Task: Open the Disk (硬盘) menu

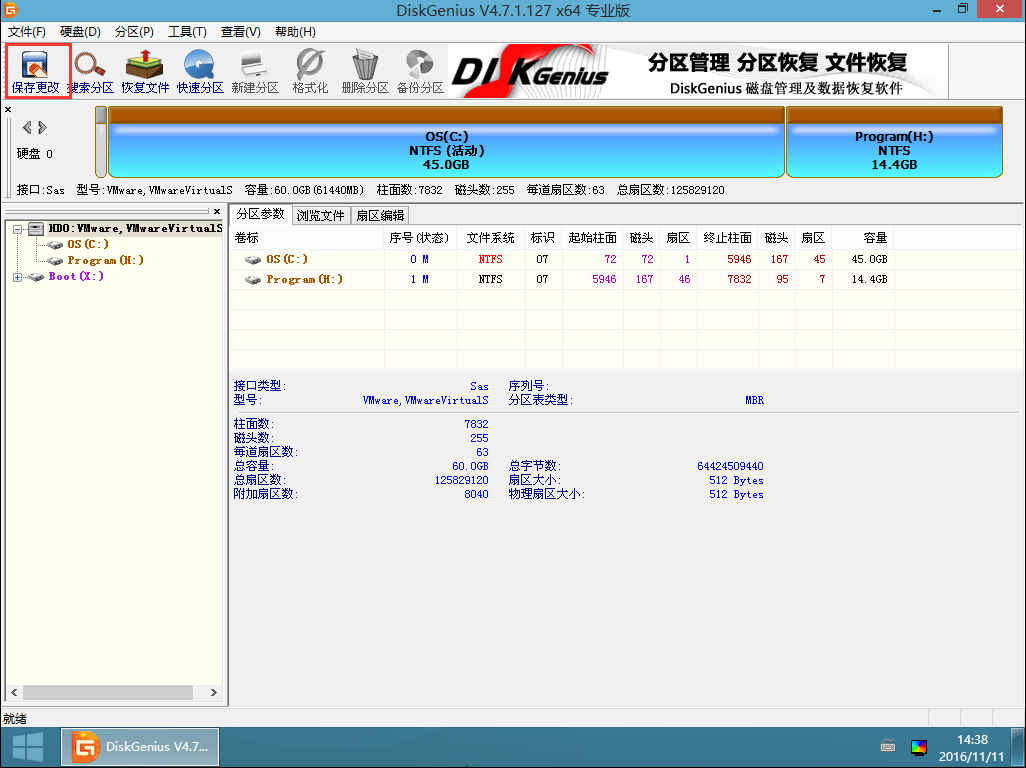Action: point(80,32)
